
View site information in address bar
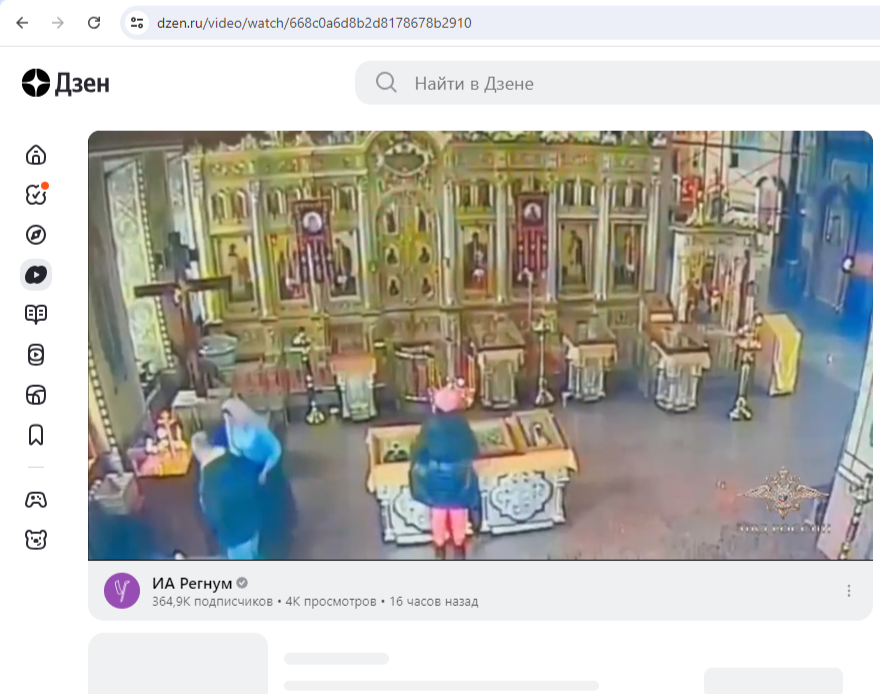click(x=137, y=23)
